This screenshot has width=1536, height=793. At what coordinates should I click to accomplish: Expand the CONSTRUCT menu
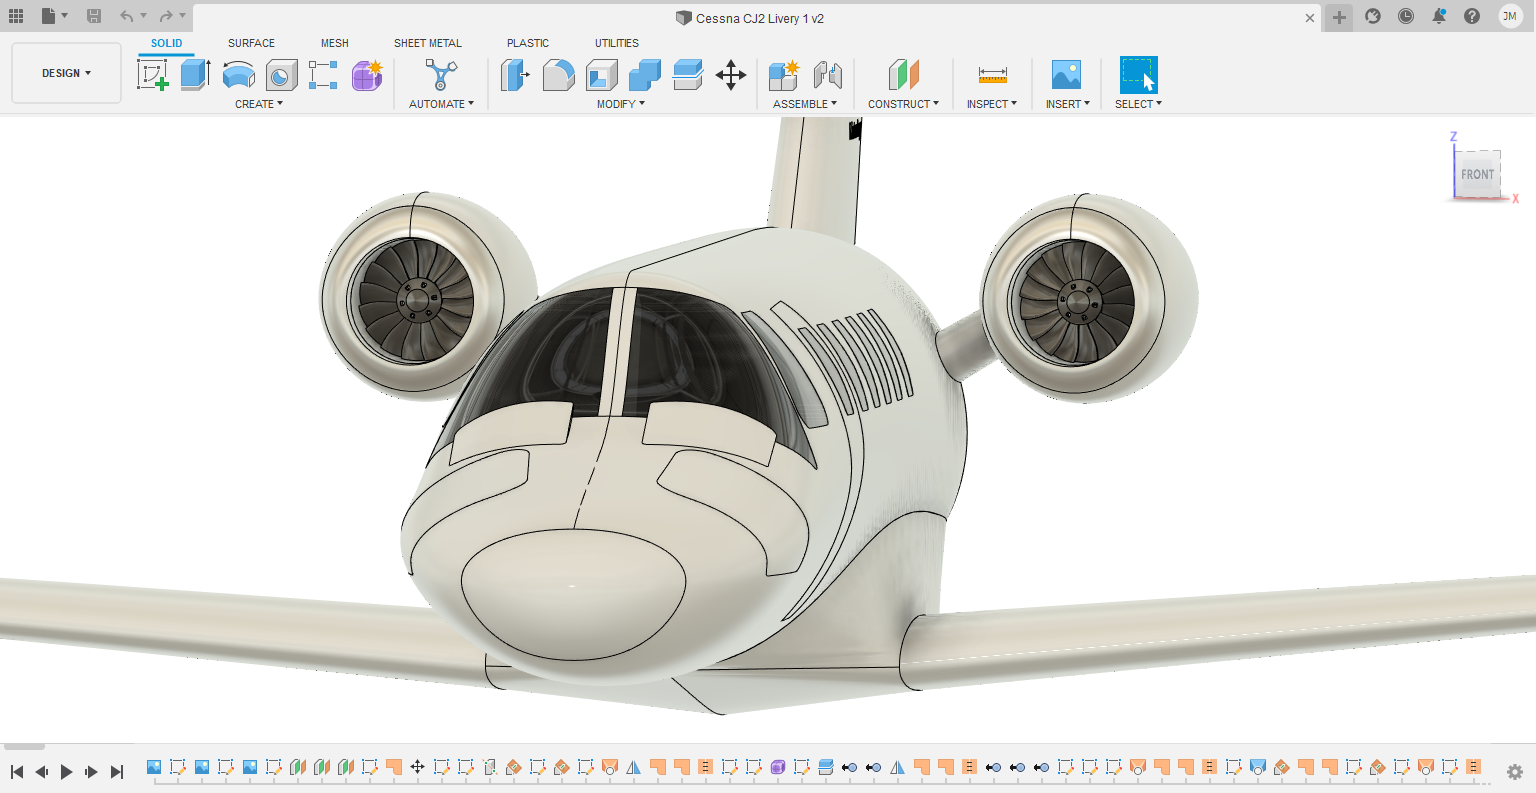(x=903, y=104)
